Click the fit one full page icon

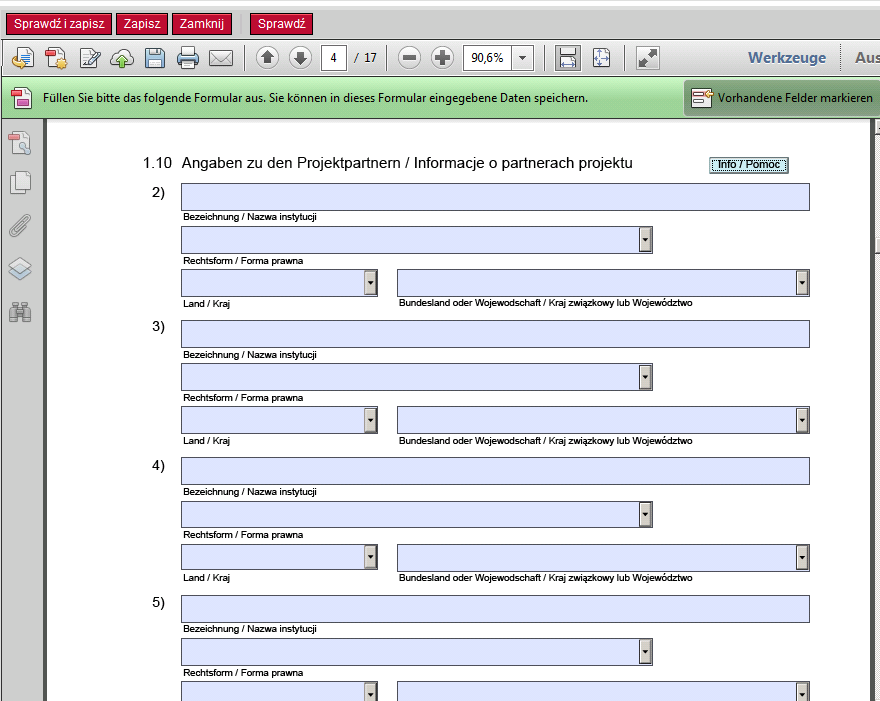click(x=601, y=58)
